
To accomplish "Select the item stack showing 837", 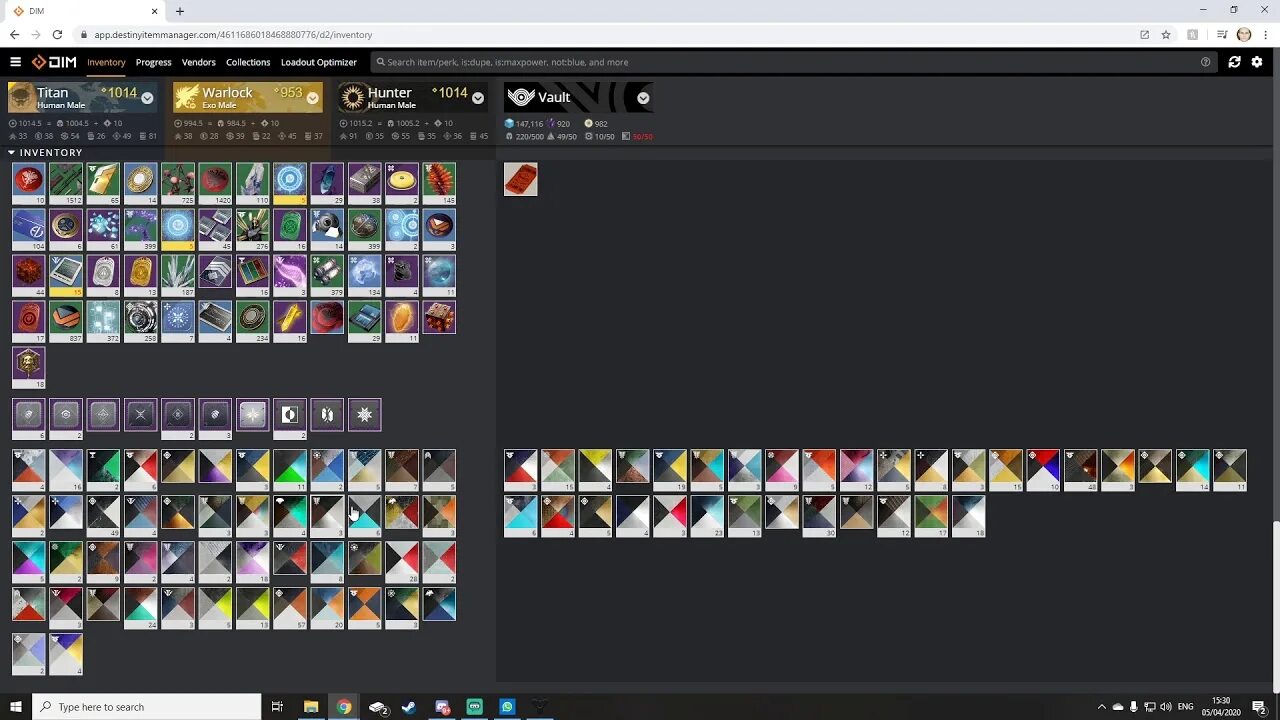I will (x=66, y=321).
